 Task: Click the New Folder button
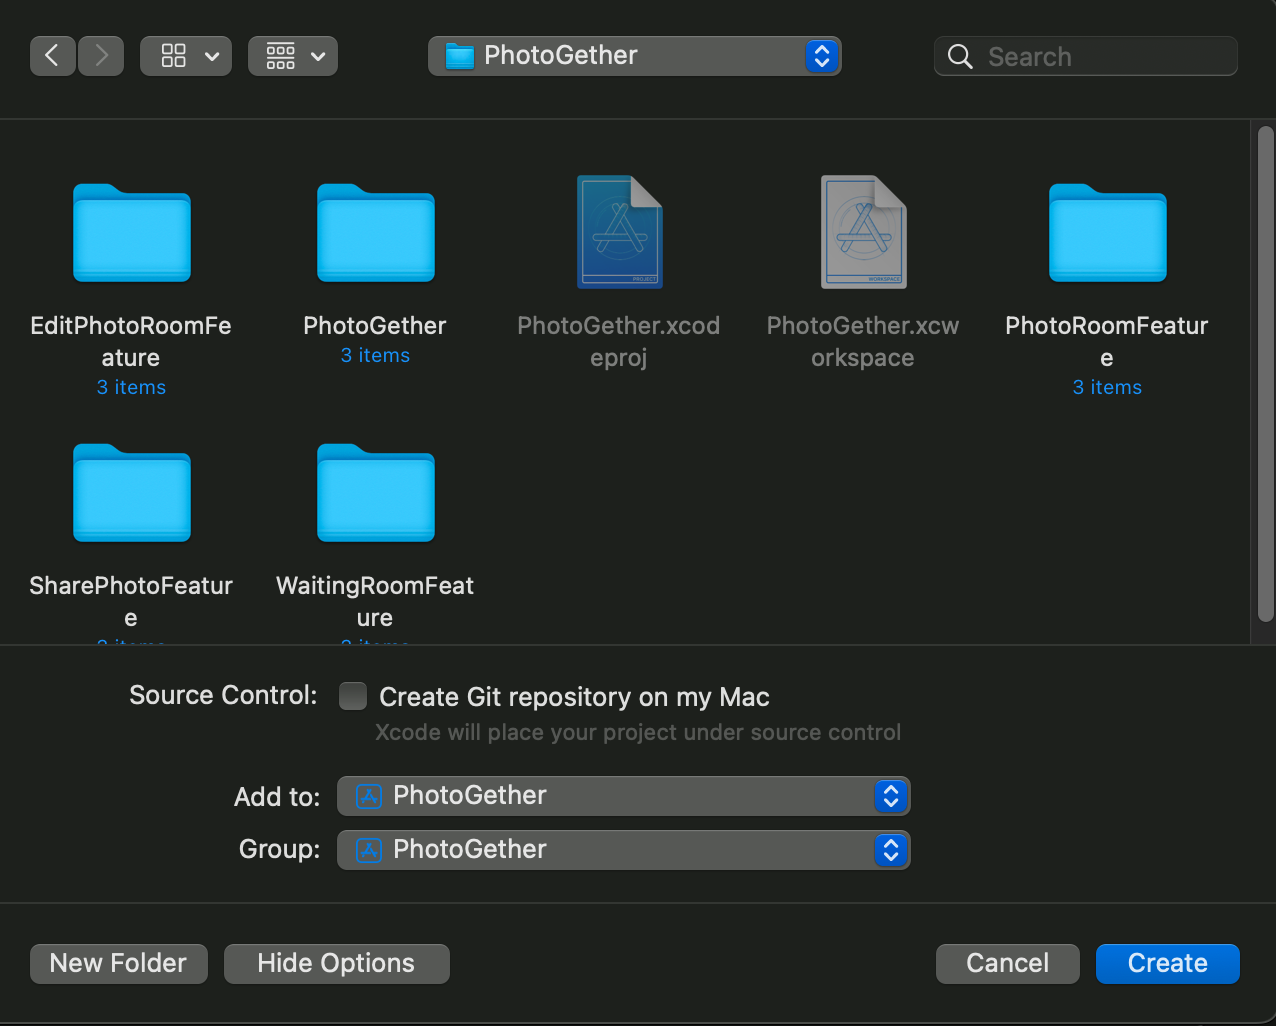119,963
